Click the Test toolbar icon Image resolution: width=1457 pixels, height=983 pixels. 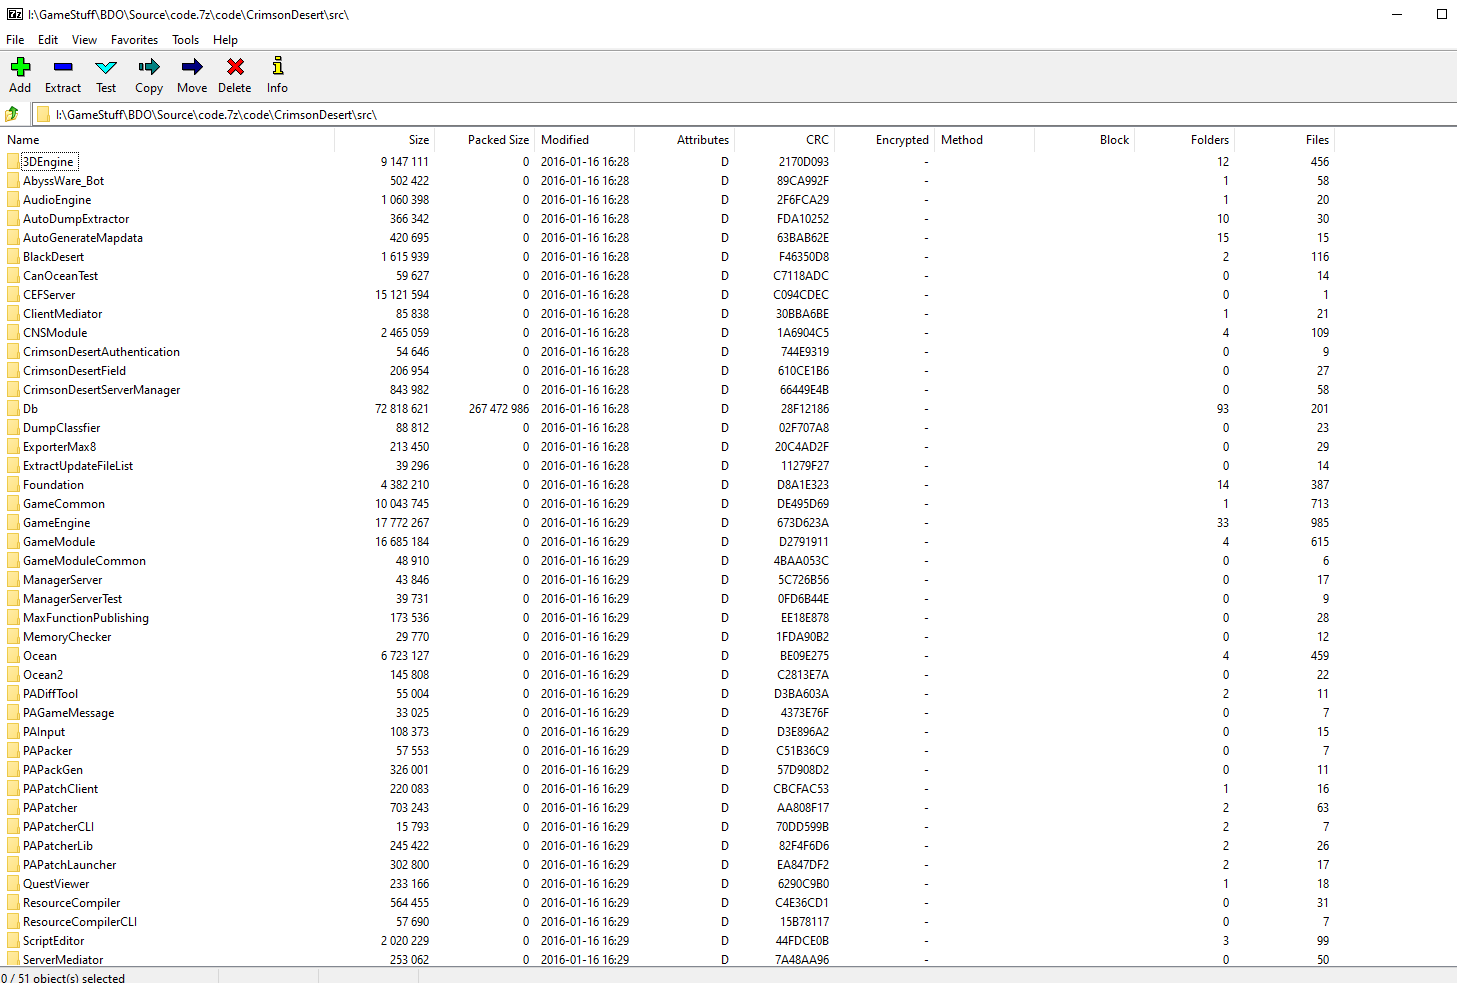tap(106, 67)
